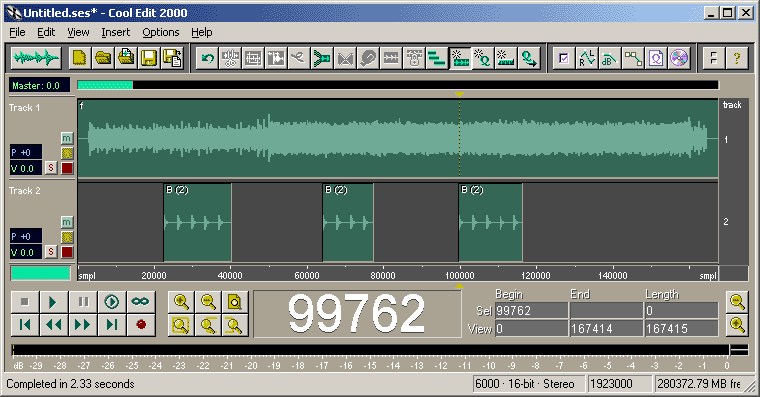Viewport: 760px width, 397px height.
Task: Open the Insert menu
Action: coord(115,32)
